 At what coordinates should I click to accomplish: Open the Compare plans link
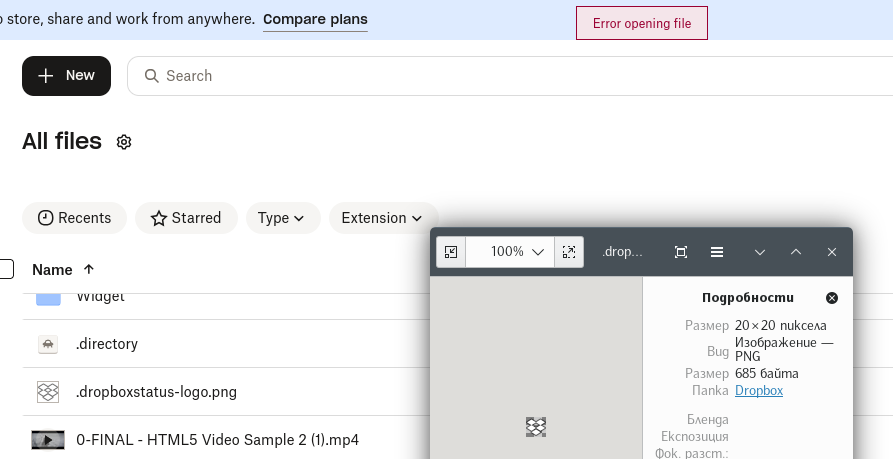(x=315, y=19)
